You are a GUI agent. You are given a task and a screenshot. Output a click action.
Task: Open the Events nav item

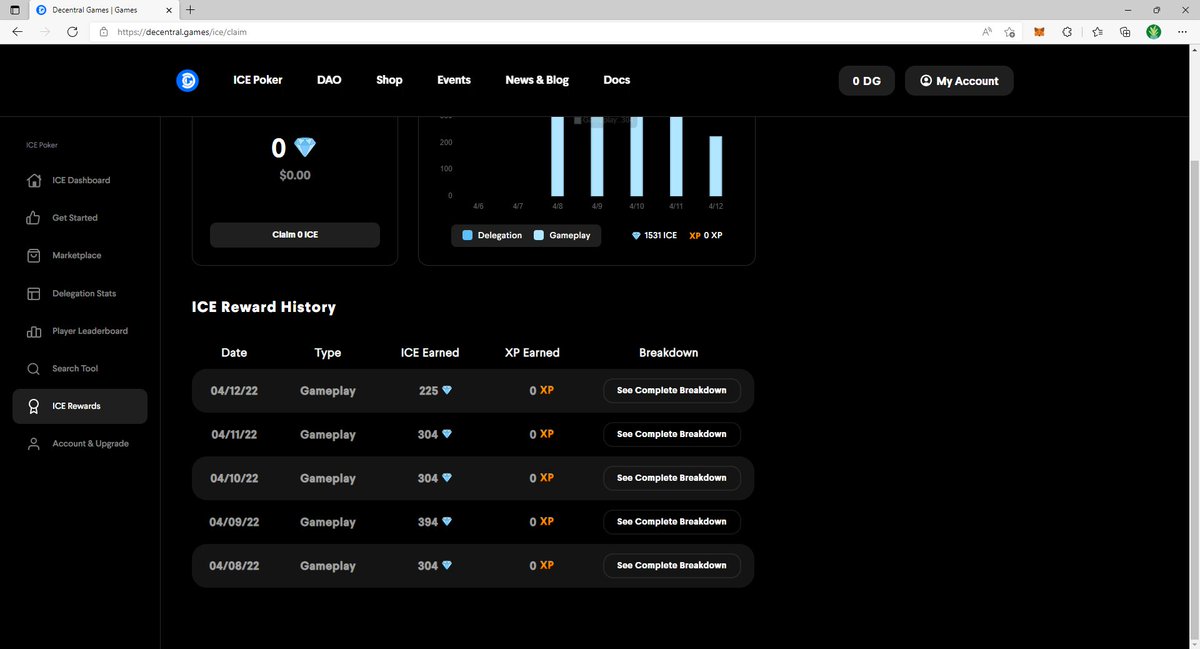(x=454, y=80)
